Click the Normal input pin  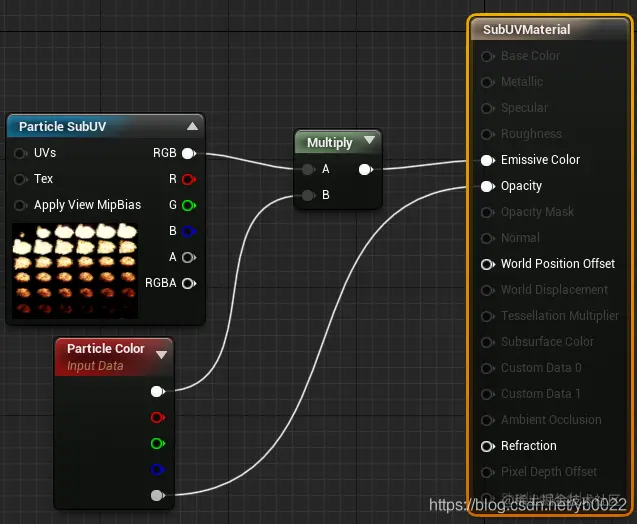(488, 238)
